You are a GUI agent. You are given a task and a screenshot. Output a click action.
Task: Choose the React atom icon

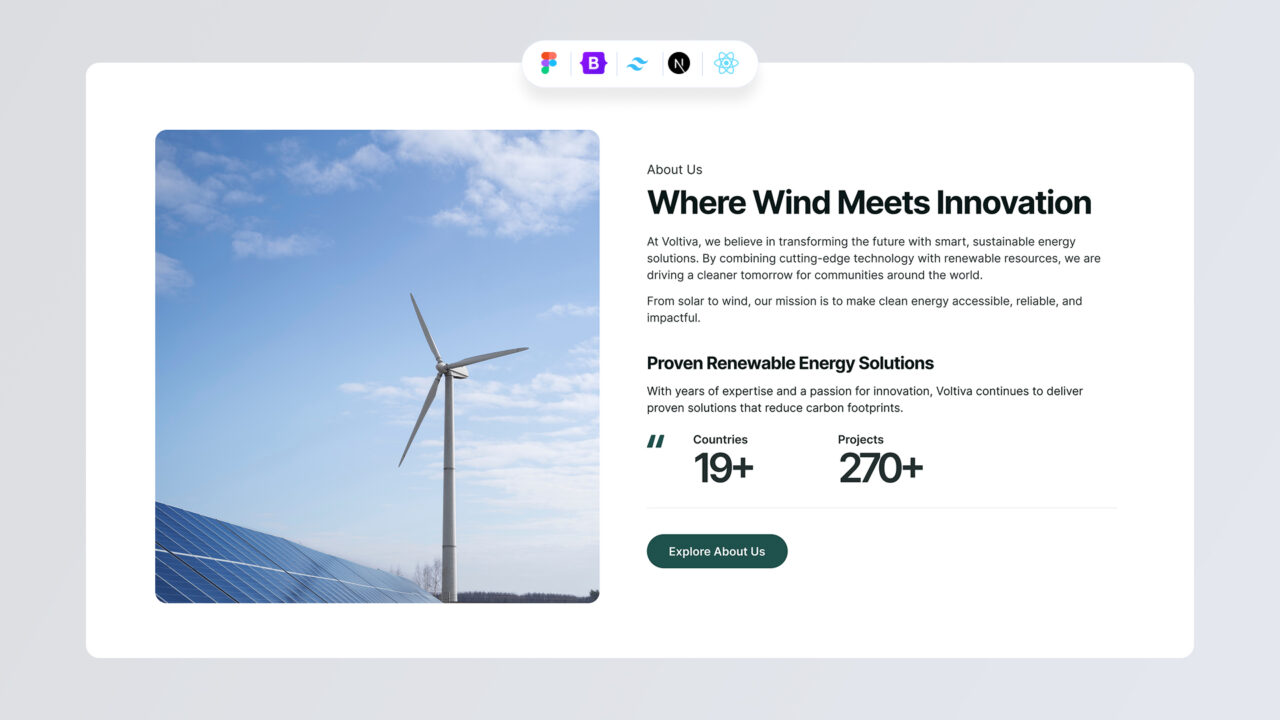726,63
